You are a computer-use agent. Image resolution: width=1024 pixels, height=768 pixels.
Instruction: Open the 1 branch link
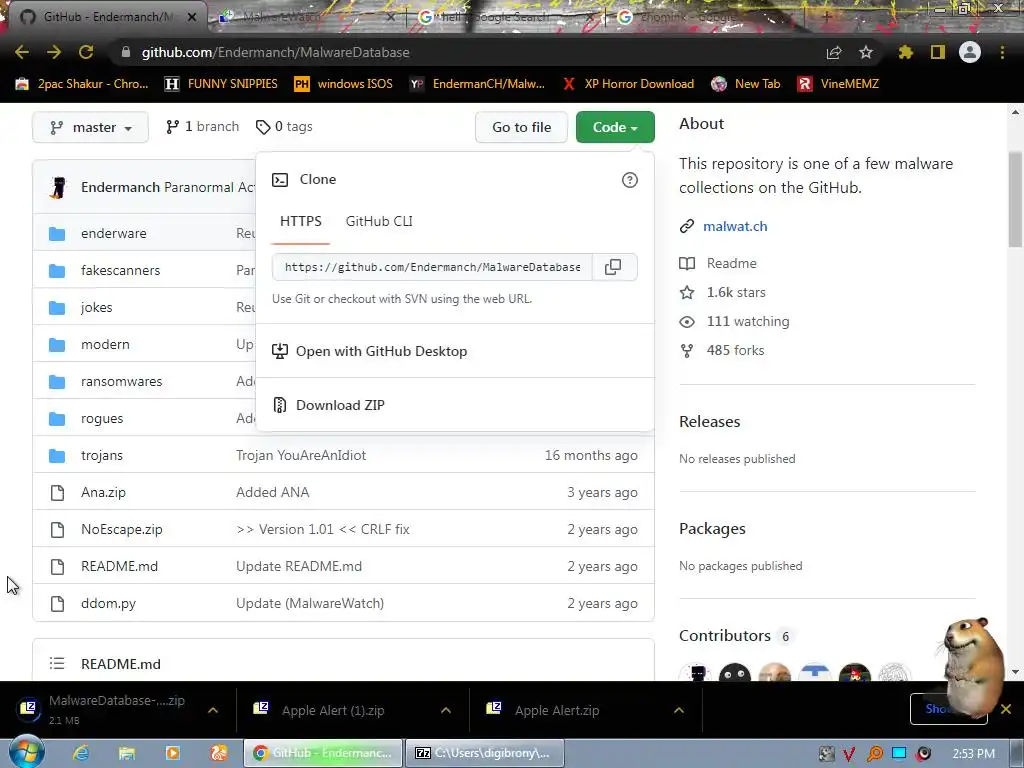pos(202,127)
